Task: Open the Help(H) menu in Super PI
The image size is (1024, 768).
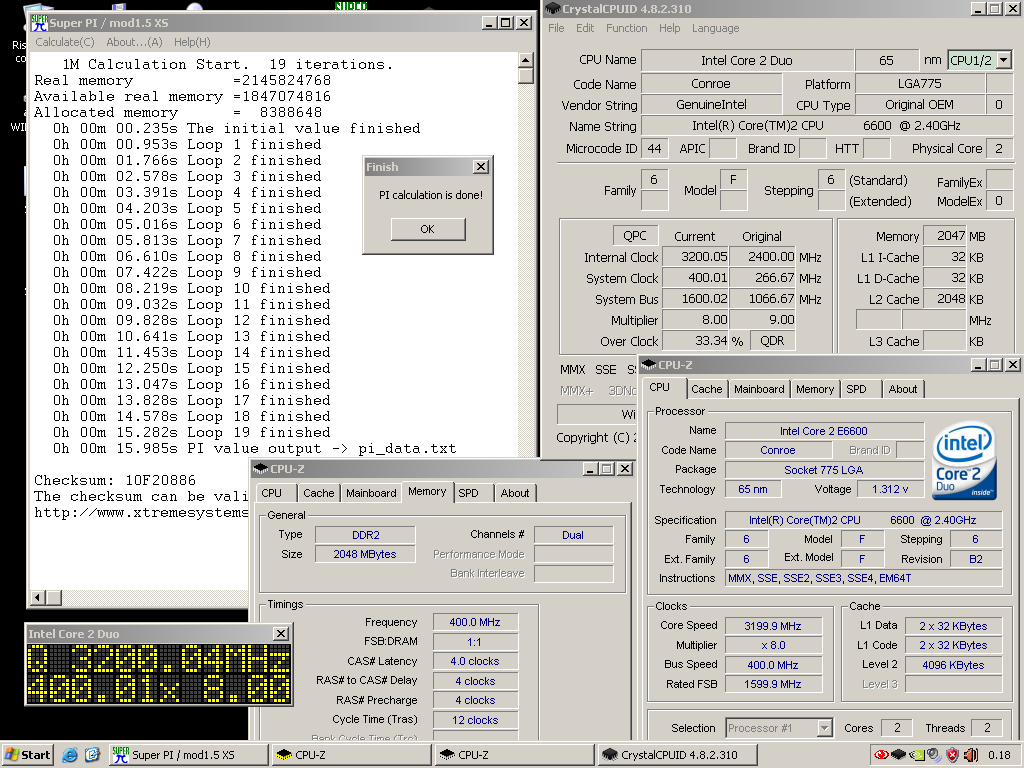Action: click(192, 42)
